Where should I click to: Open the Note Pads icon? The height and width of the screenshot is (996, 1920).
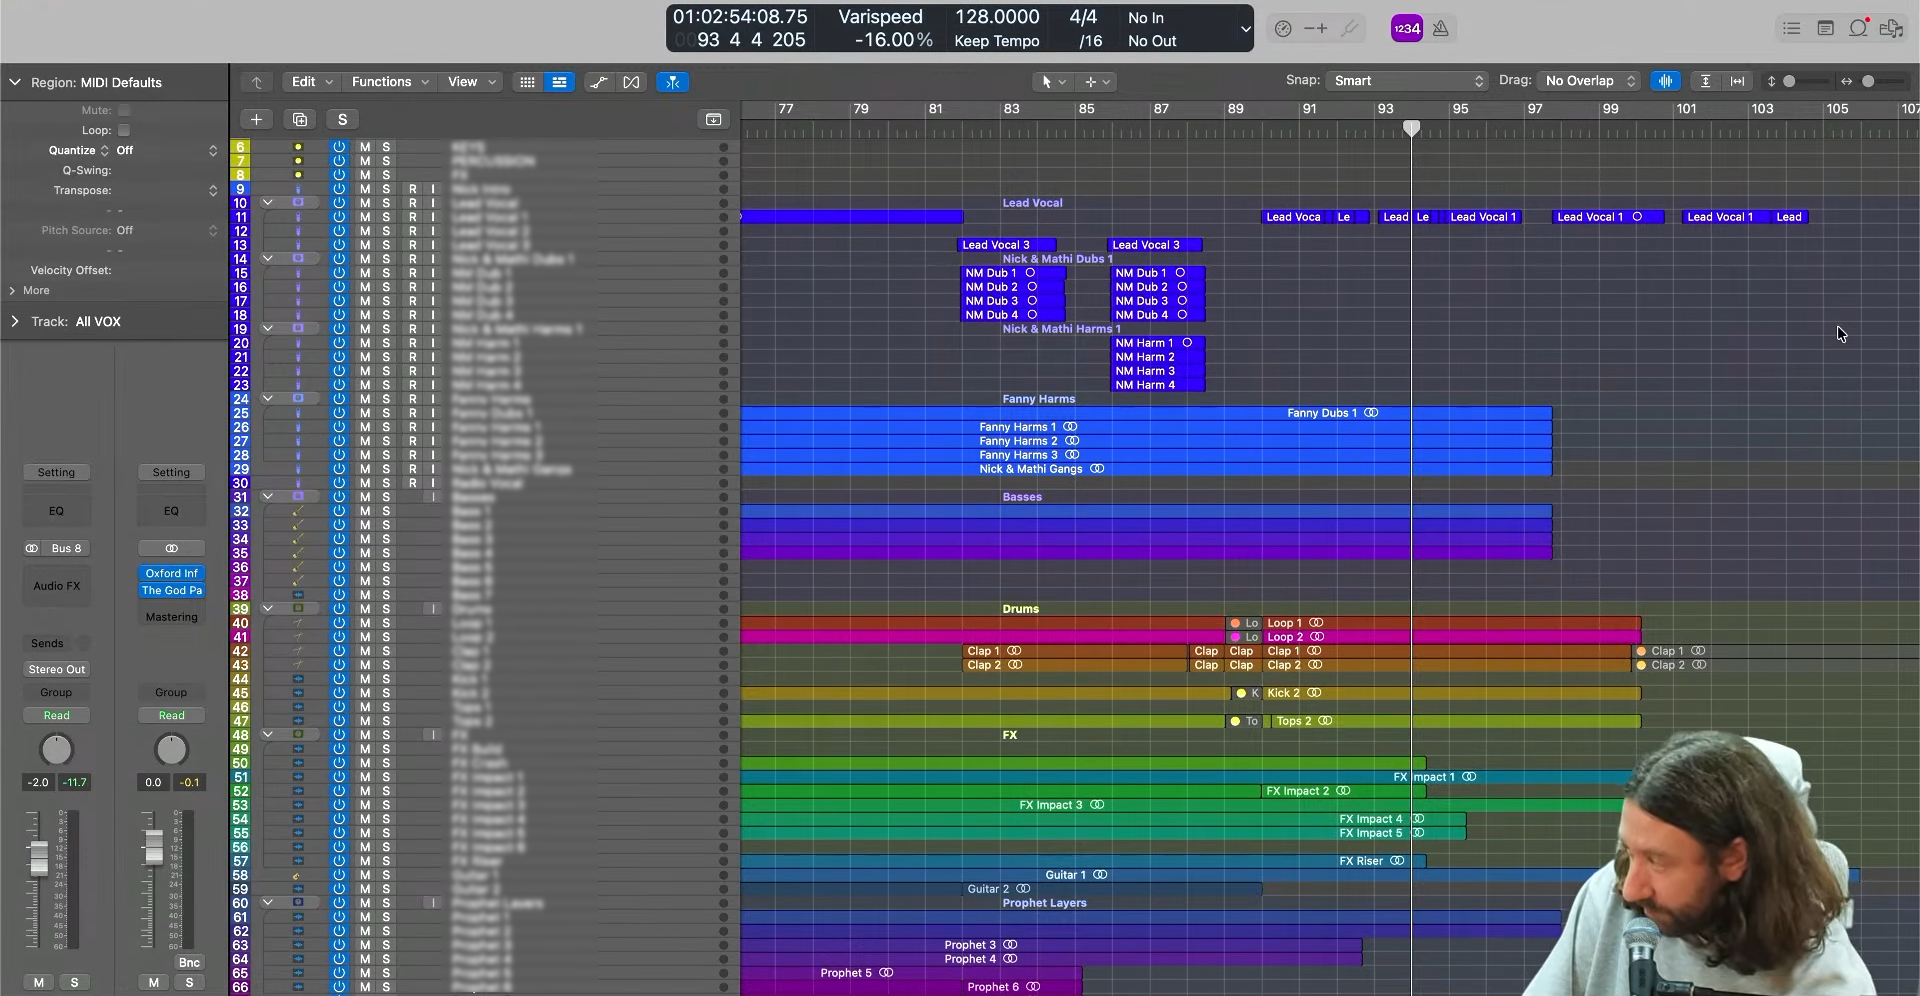1825,29
